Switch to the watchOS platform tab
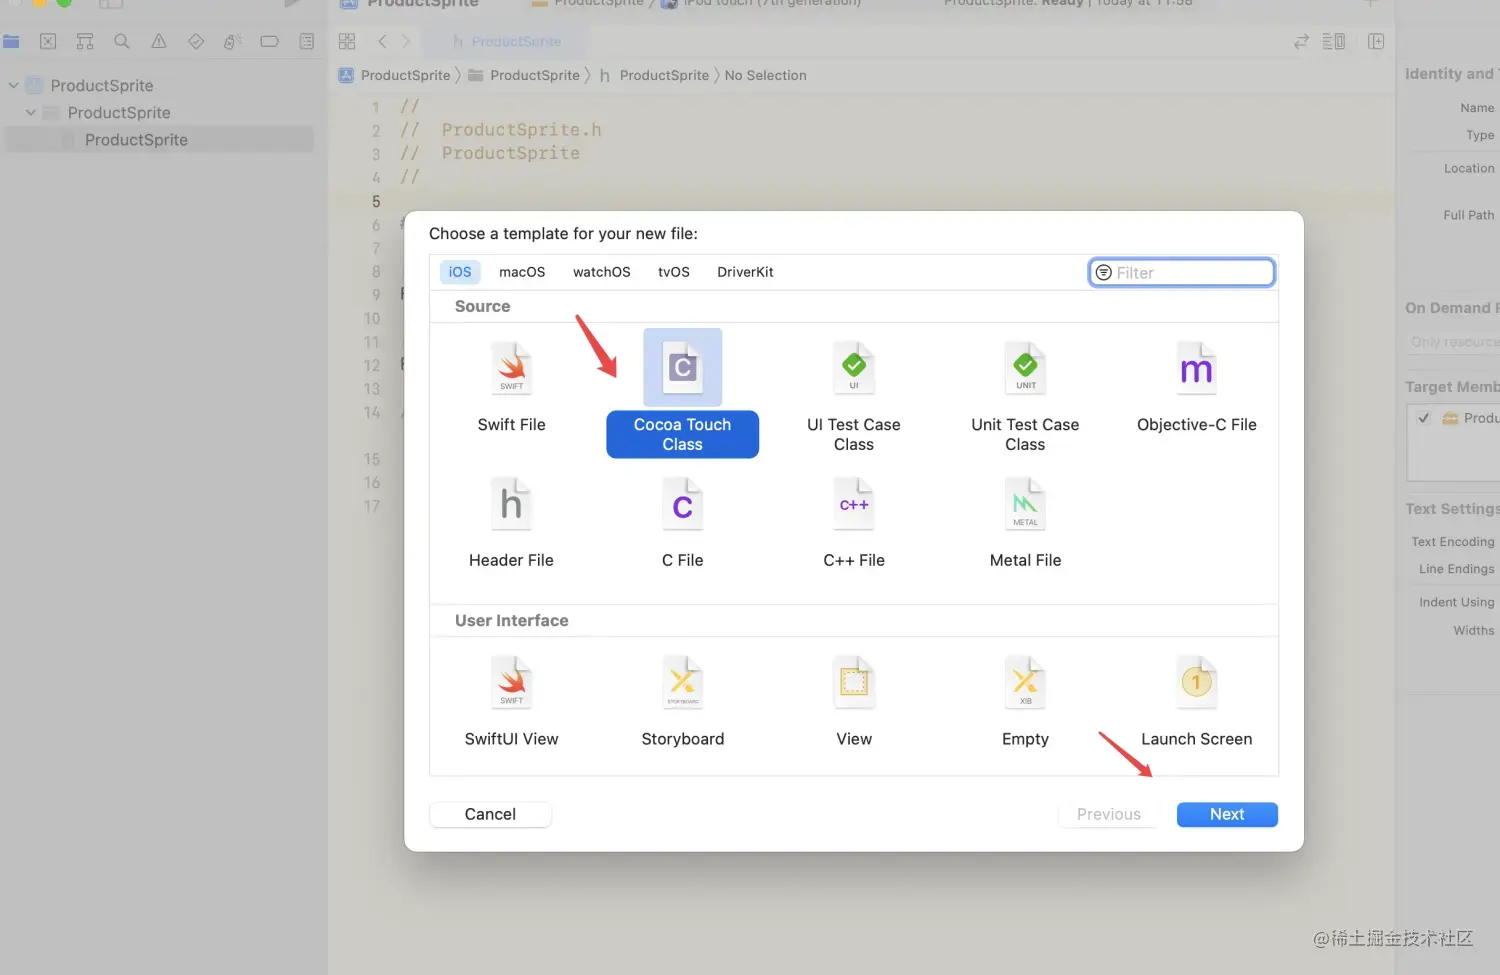 (601, 272)
